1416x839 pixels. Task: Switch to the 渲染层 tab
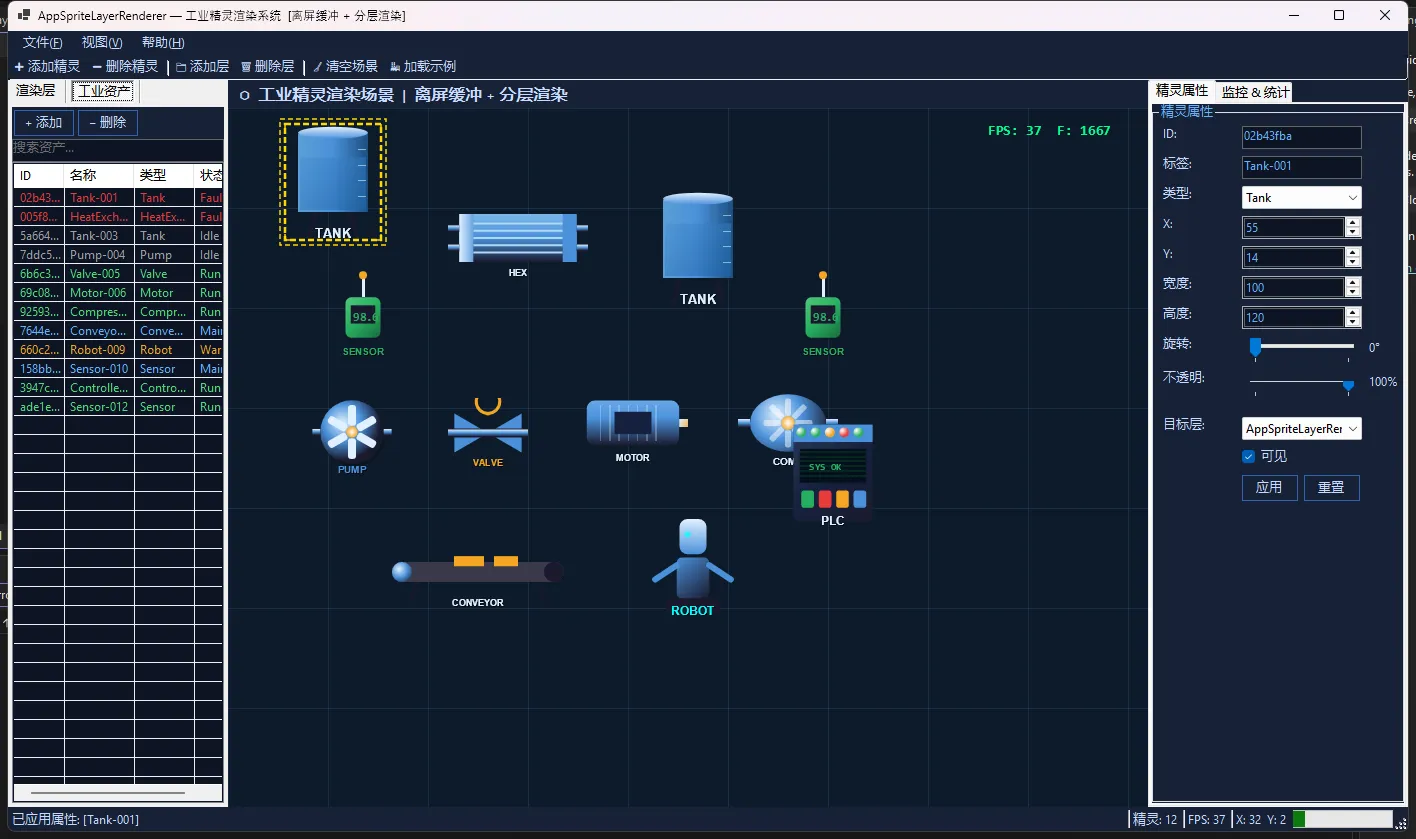coord(36,91)
